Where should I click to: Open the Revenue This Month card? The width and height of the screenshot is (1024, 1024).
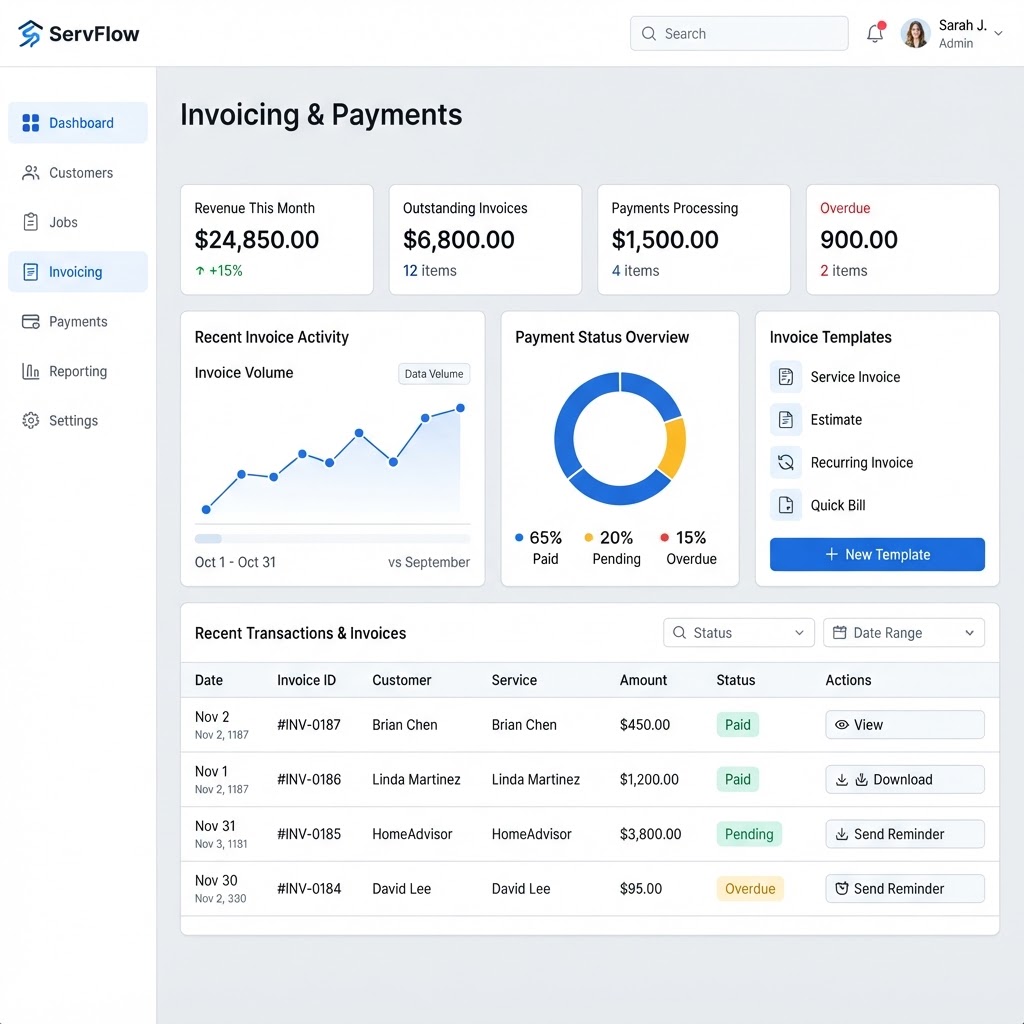pyautogui.click(x=277, y=239)
